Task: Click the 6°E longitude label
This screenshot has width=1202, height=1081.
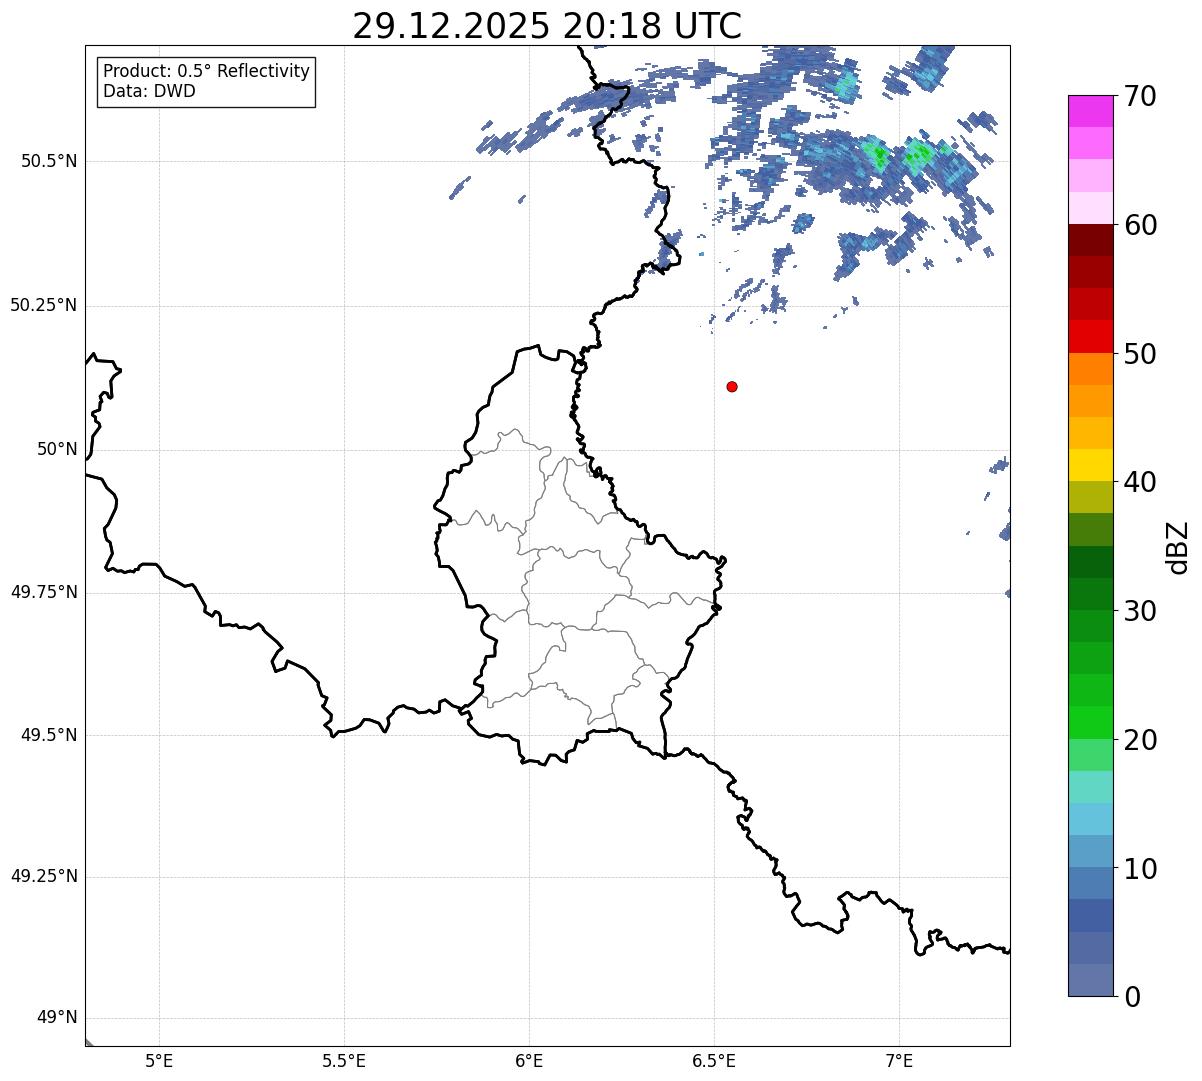Action: [x=529, y=1060]
